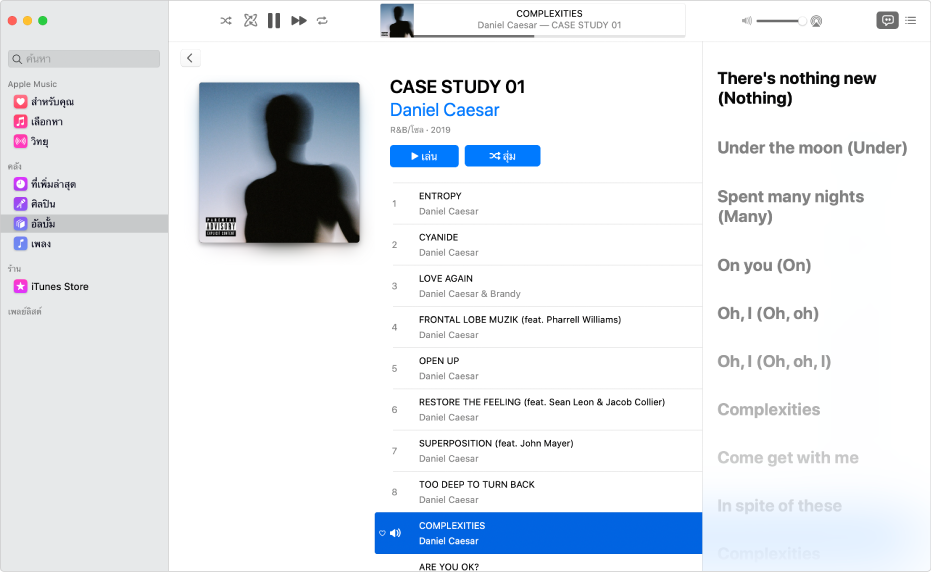Open the Daniel Caesar artist link
Viewport: 931px width, 572px height.
tap(444, 110)
